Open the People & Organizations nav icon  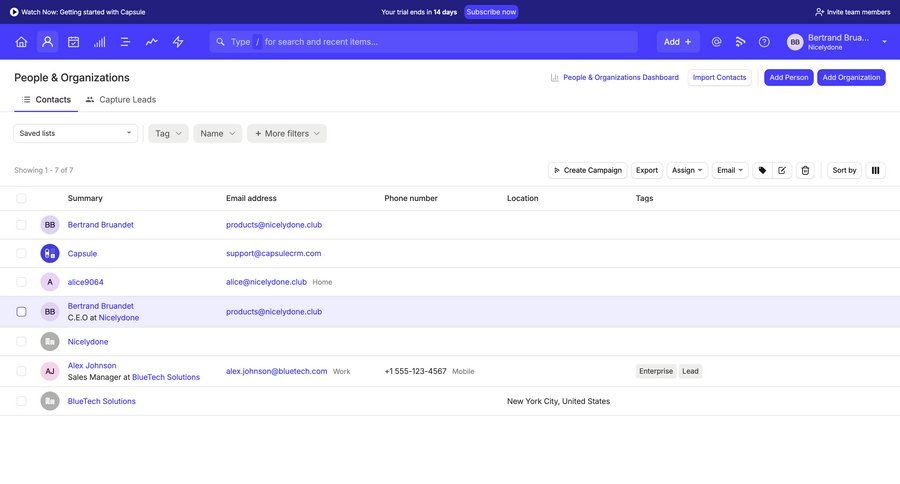coord(48,42)
